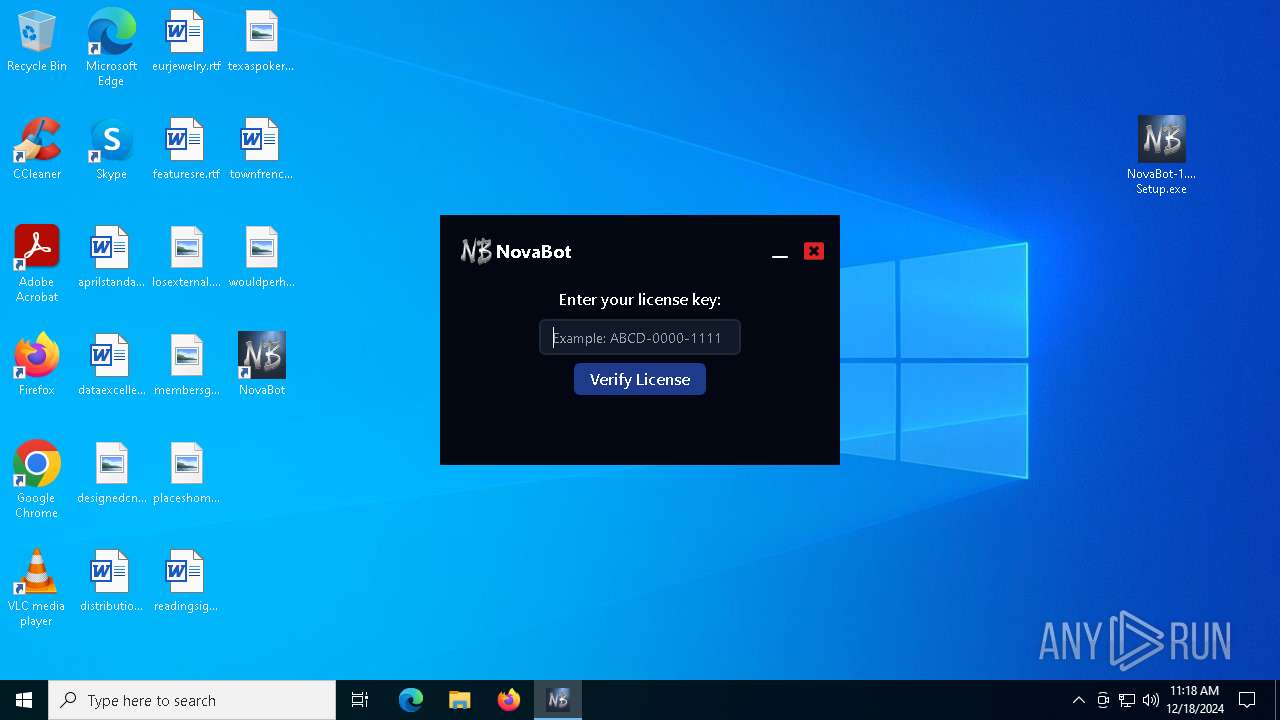Viewport: 1280px width, 720px height.
Task: Select the eurjewelry.rtf file icon
Action: tap(186, 42)
